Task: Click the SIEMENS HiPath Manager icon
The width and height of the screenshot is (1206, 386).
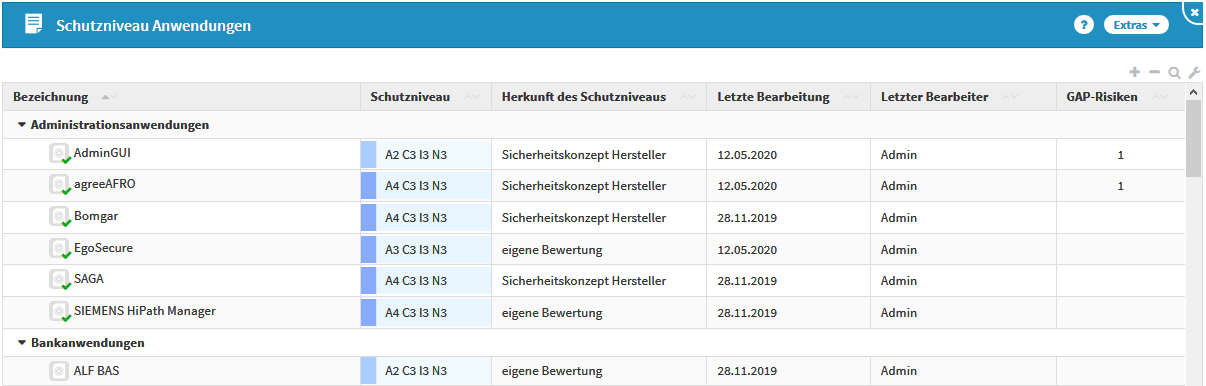Action: click(60, 313)
